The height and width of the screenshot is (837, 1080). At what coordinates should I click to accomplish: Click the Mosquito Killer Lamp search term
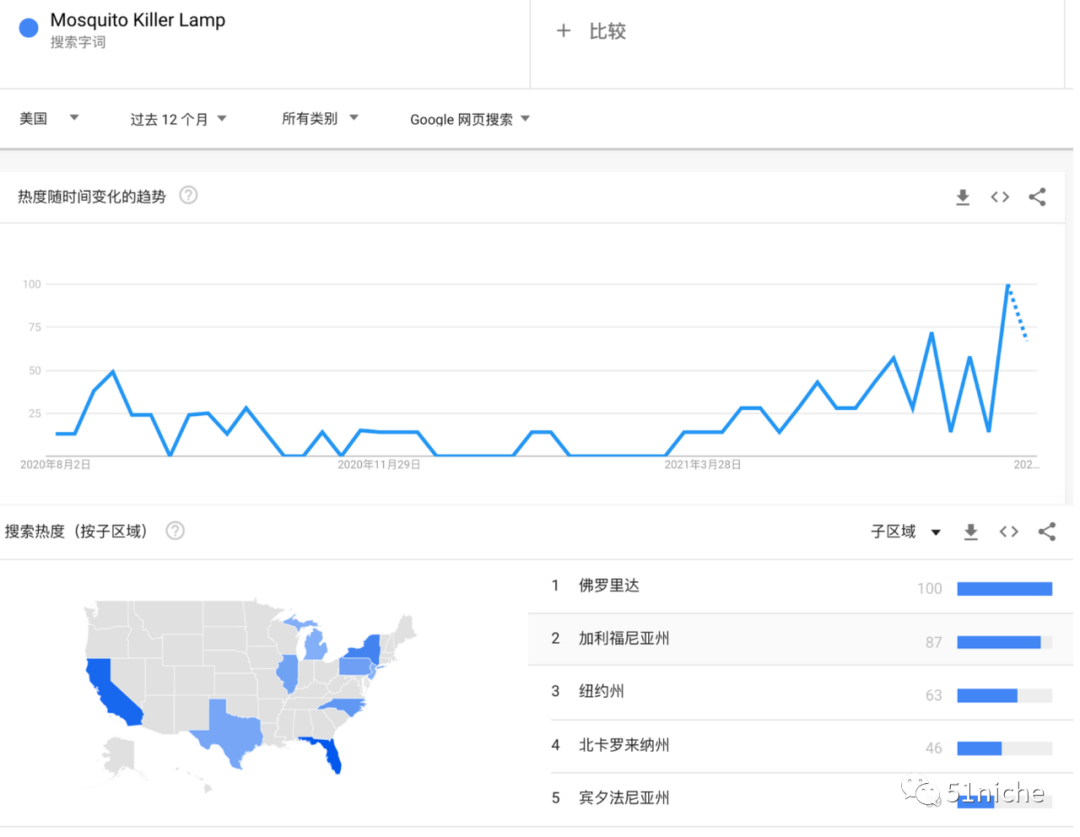point(138,21)
